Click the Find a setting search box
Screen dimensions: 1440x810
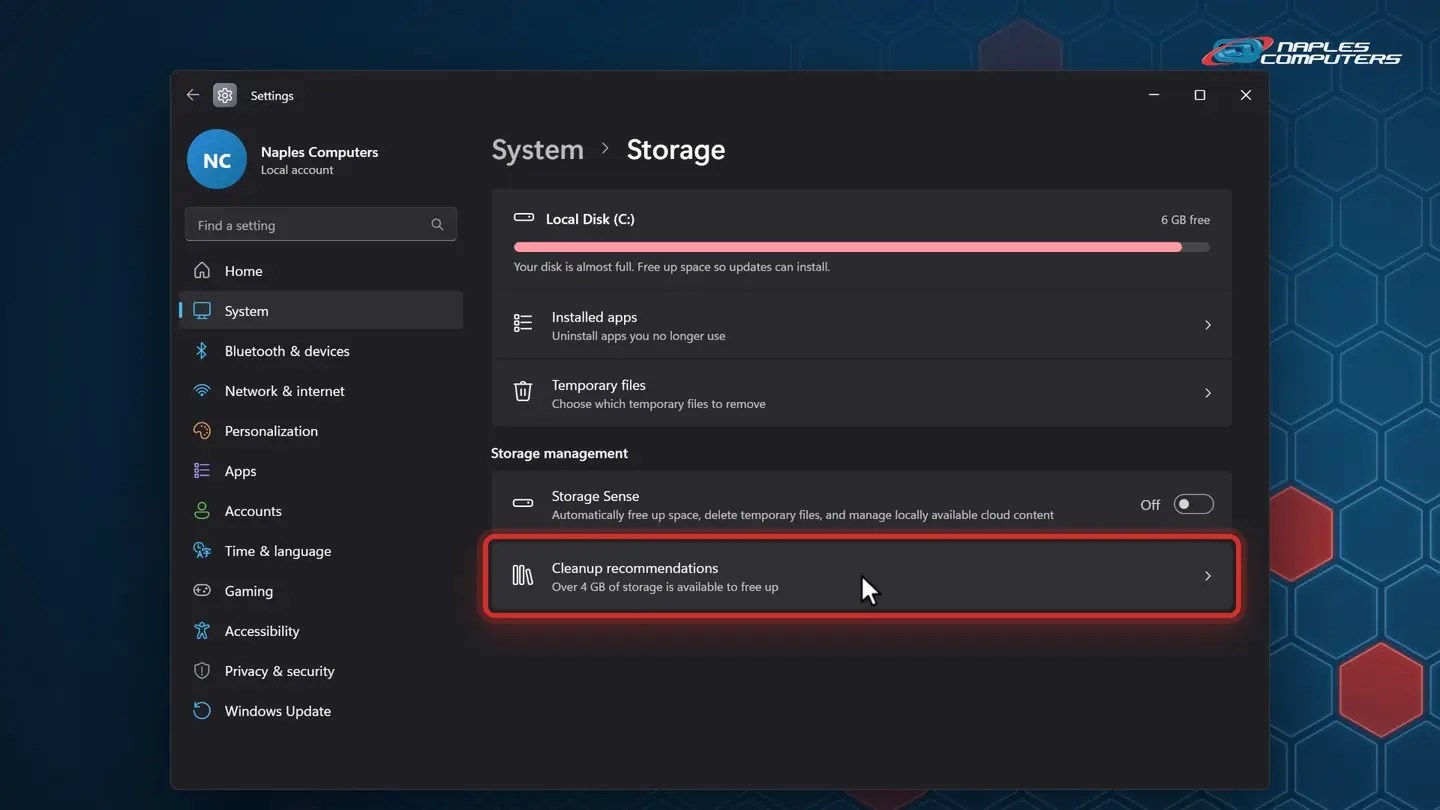tap(321, 225)
